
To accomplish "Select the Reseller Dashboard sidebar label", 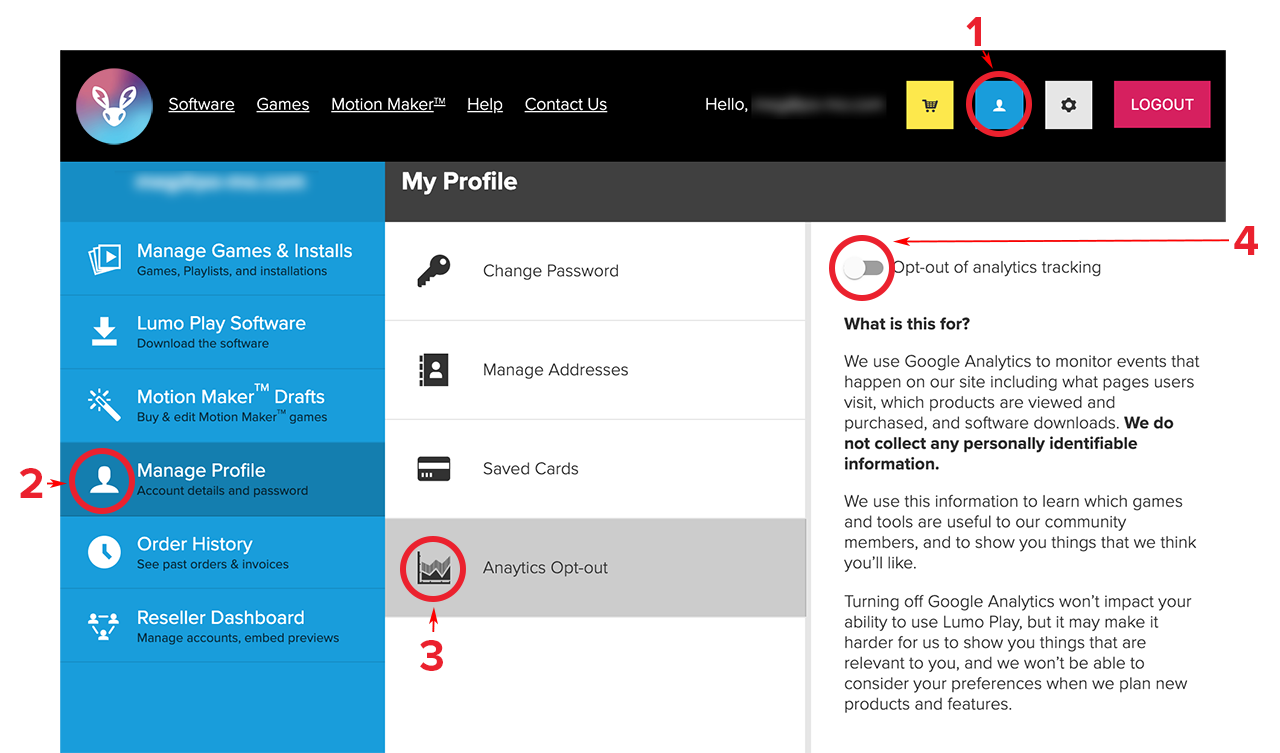I will point(221,618).
